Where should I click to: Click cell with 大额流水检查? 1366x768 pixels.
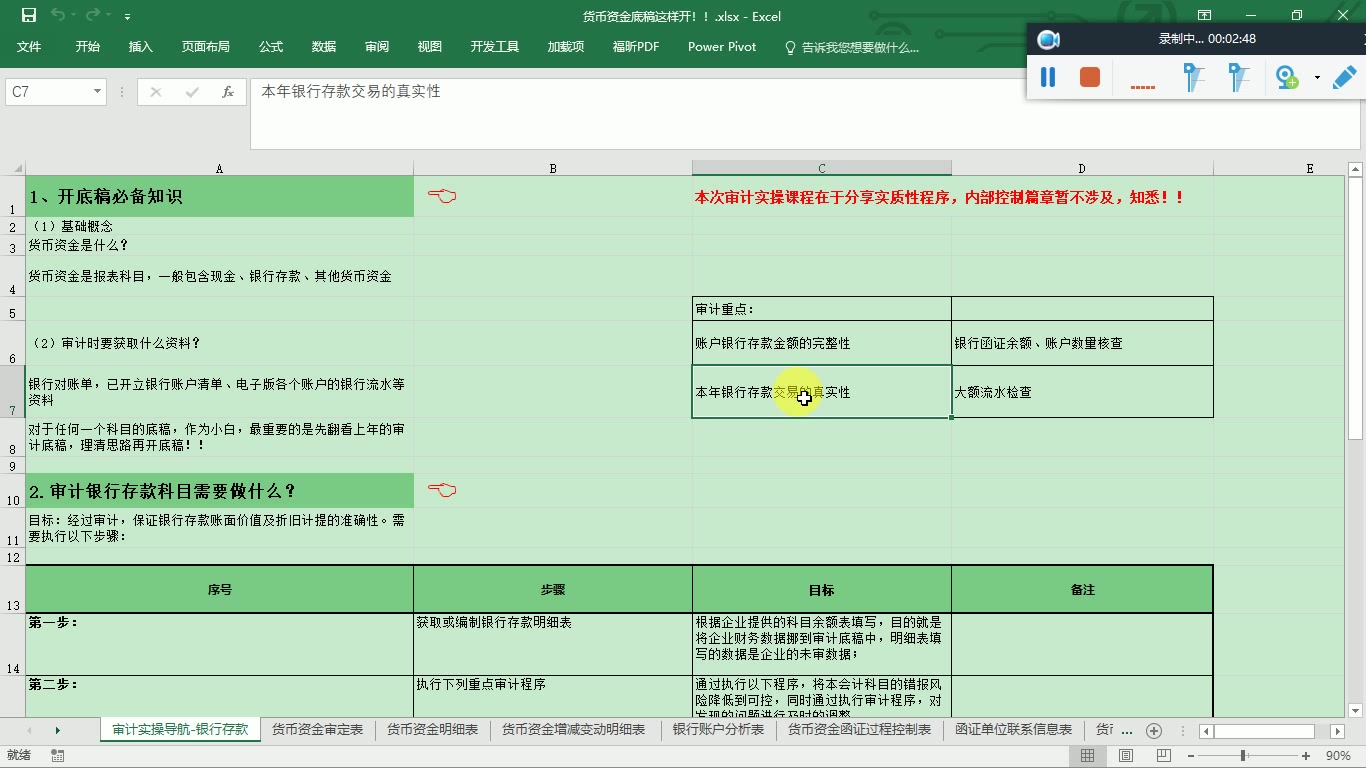coord(1082,392)
